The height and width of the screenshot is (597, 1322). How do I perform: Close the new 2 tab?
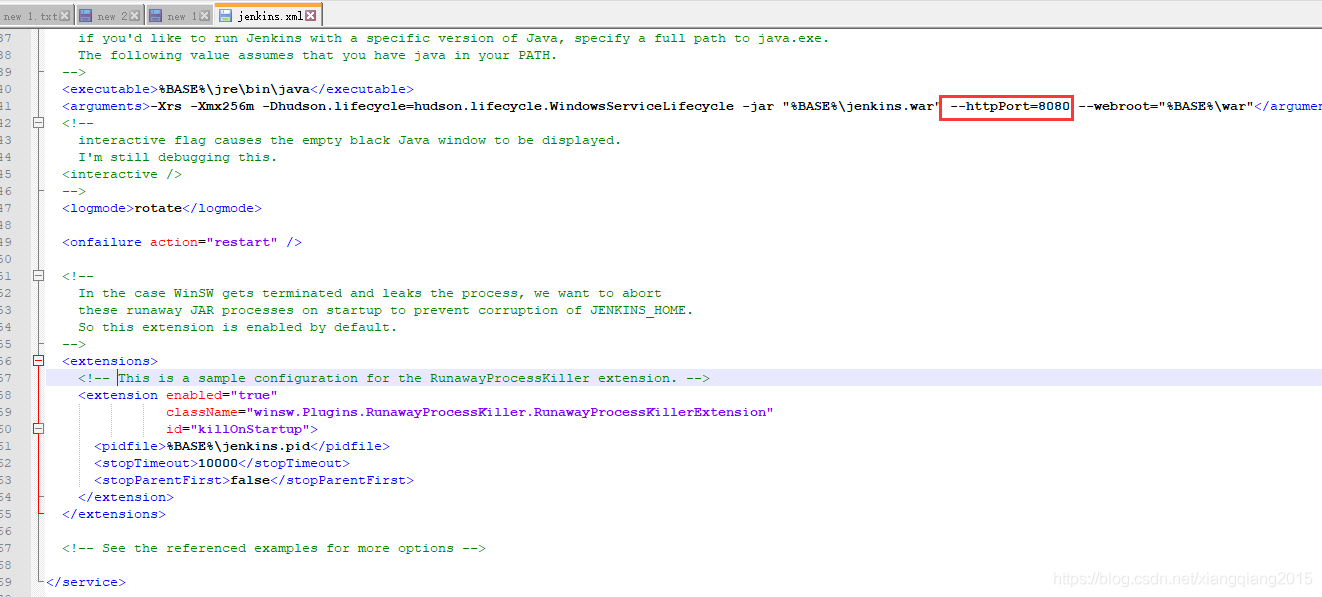pyautogui.click(x=135, y=16)
